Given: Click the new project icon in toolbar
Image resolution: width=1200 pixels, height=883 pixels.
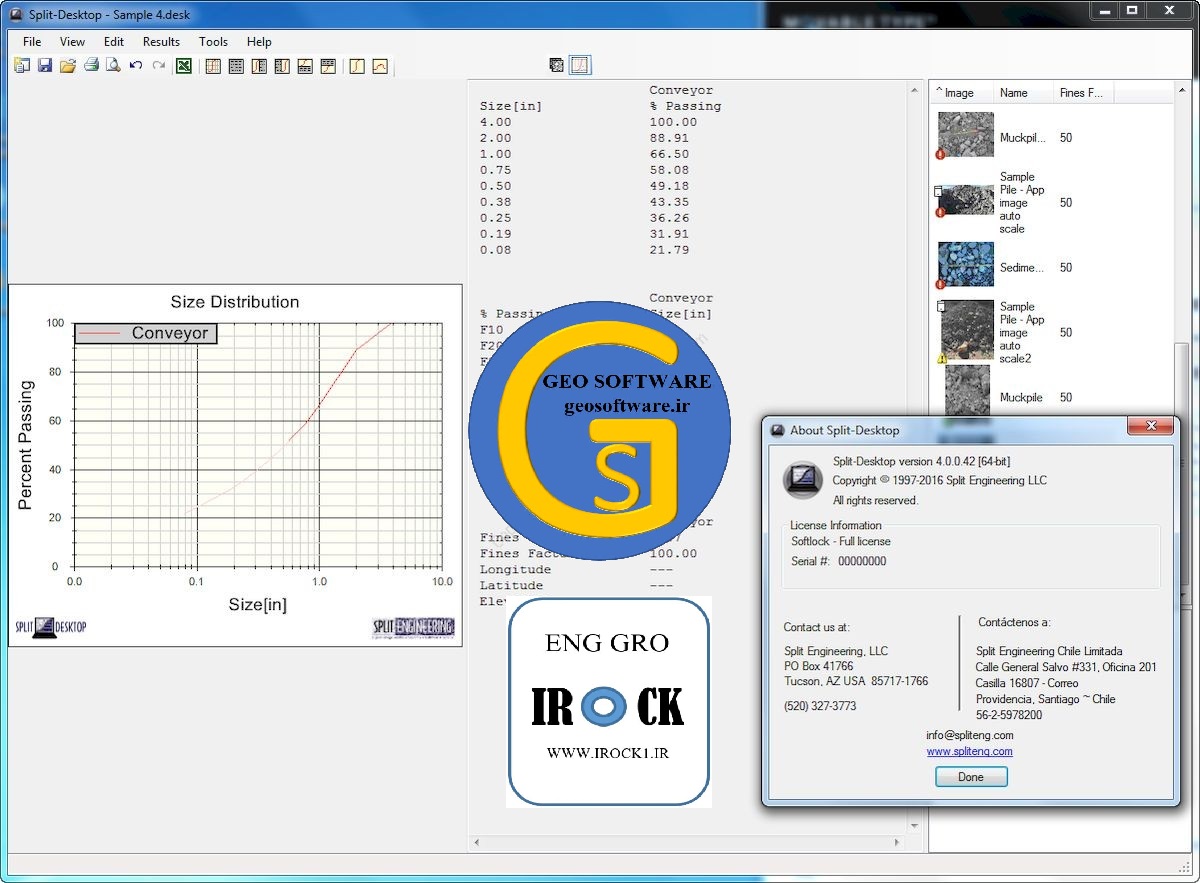Looking at the screenshot, I should 22,66.
